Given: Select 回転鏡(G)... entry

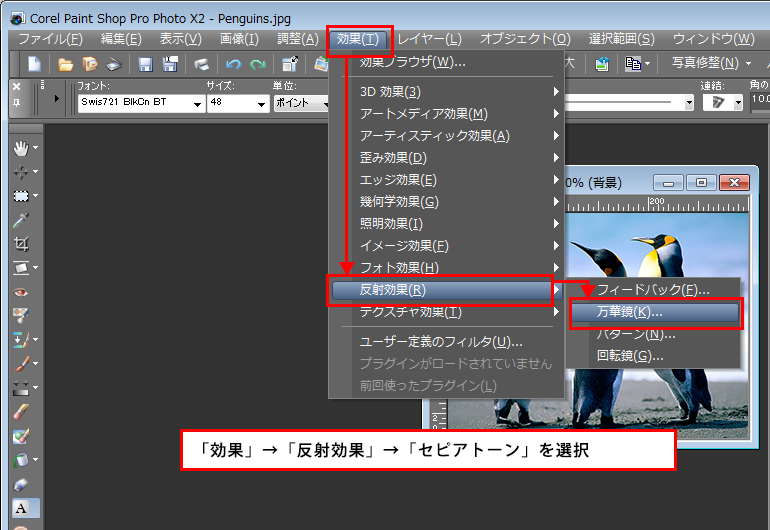Looking at the screenshot, I should [654, 356].
